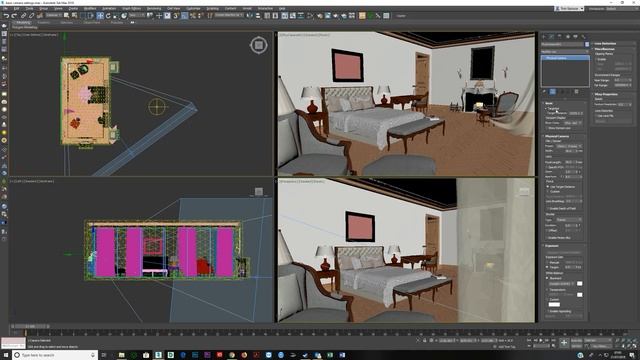The height and width of the screenshot is (360, 640).
Task: Click the object color swatch beside name
Action: [x=587, y=44]
